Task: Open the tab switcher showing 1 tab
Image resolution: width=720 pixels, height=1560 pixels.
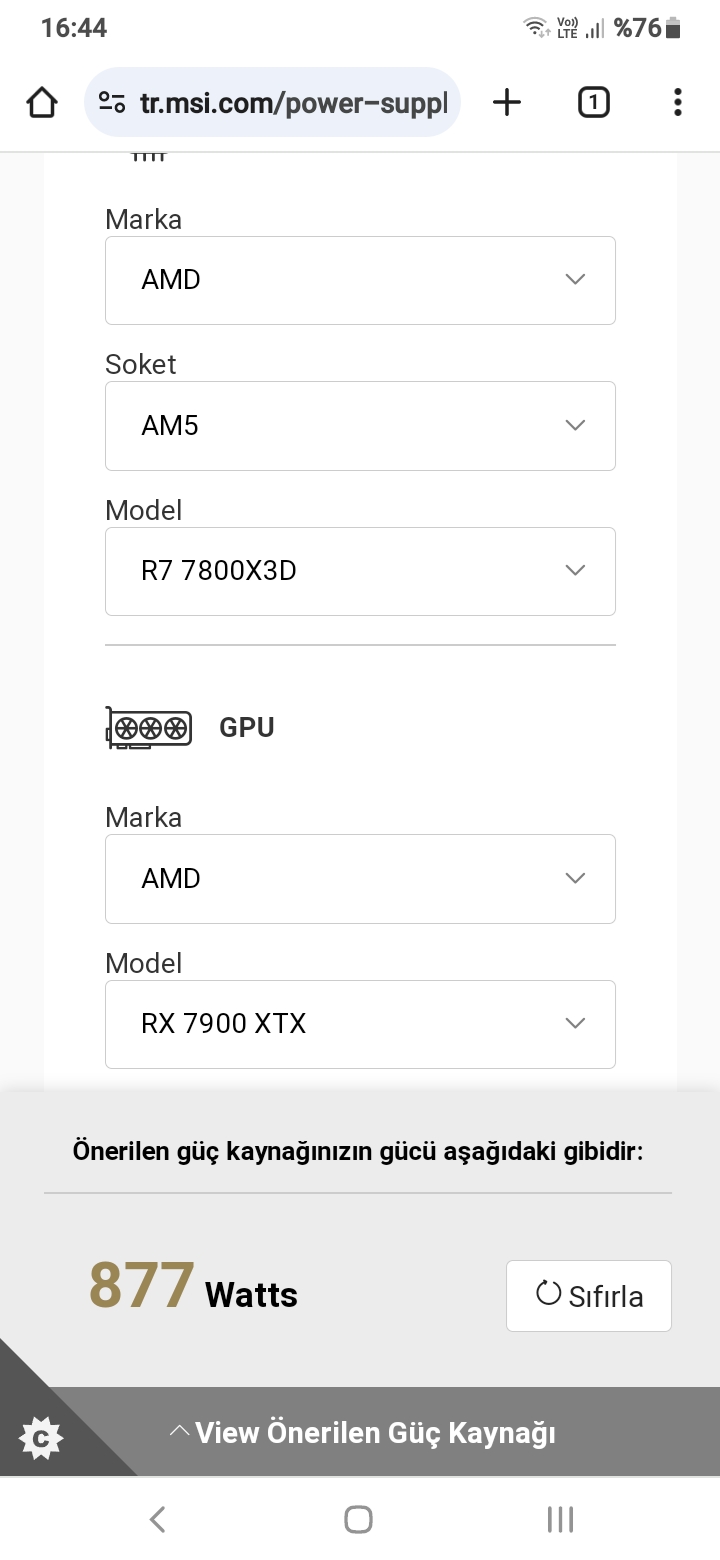Action: pyautogui.click(x=593, y=102)
